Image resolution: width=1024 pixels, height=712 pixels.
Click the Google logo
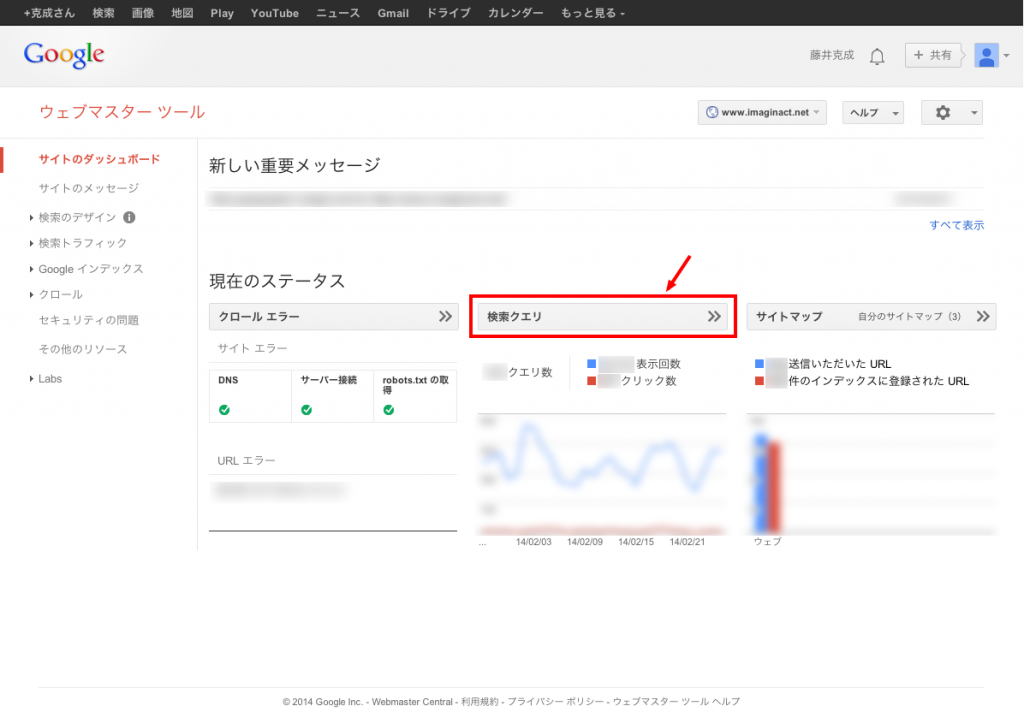[x=64, y=55]
